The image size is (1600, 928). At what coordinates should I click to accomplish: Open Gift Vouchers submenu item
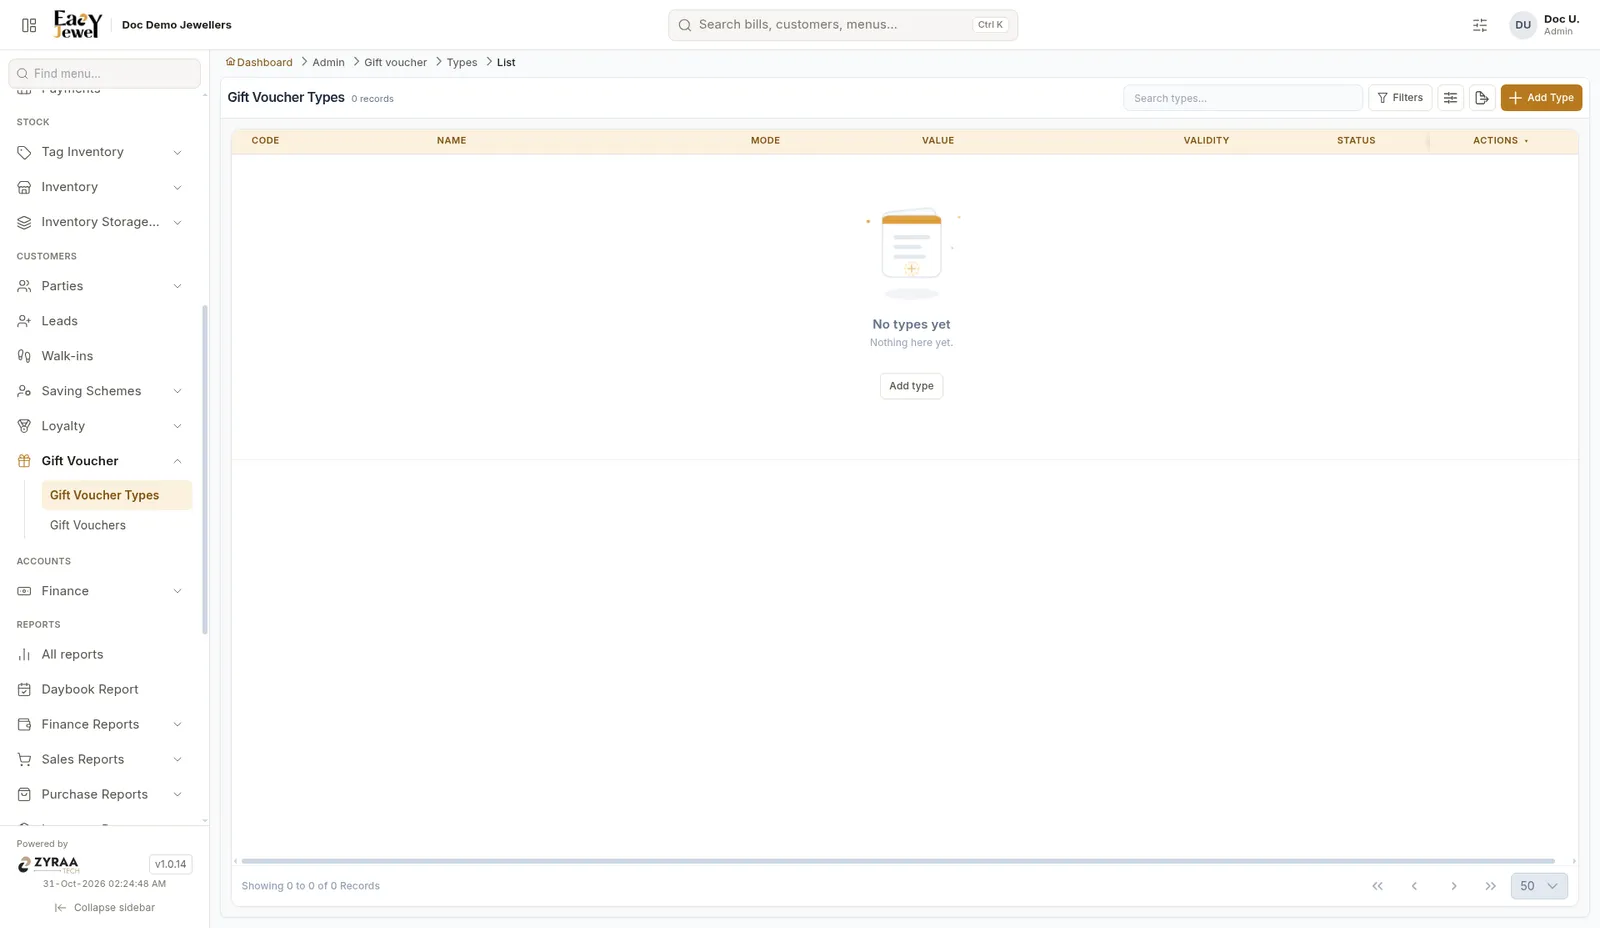pyautogui.click(x=116, y=525)
